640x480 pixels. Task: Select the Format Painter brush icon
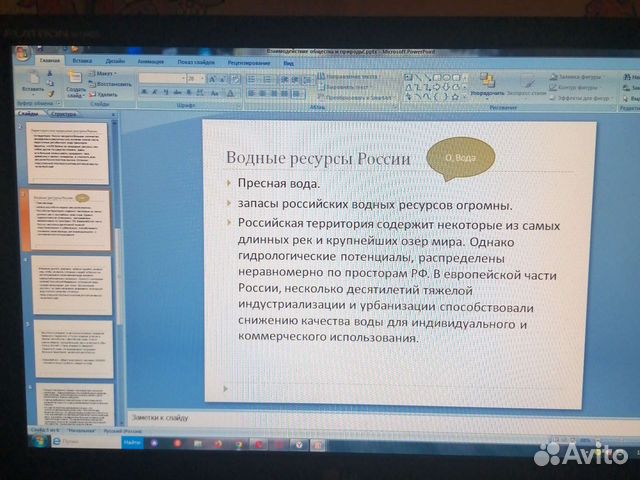point(51,94)
